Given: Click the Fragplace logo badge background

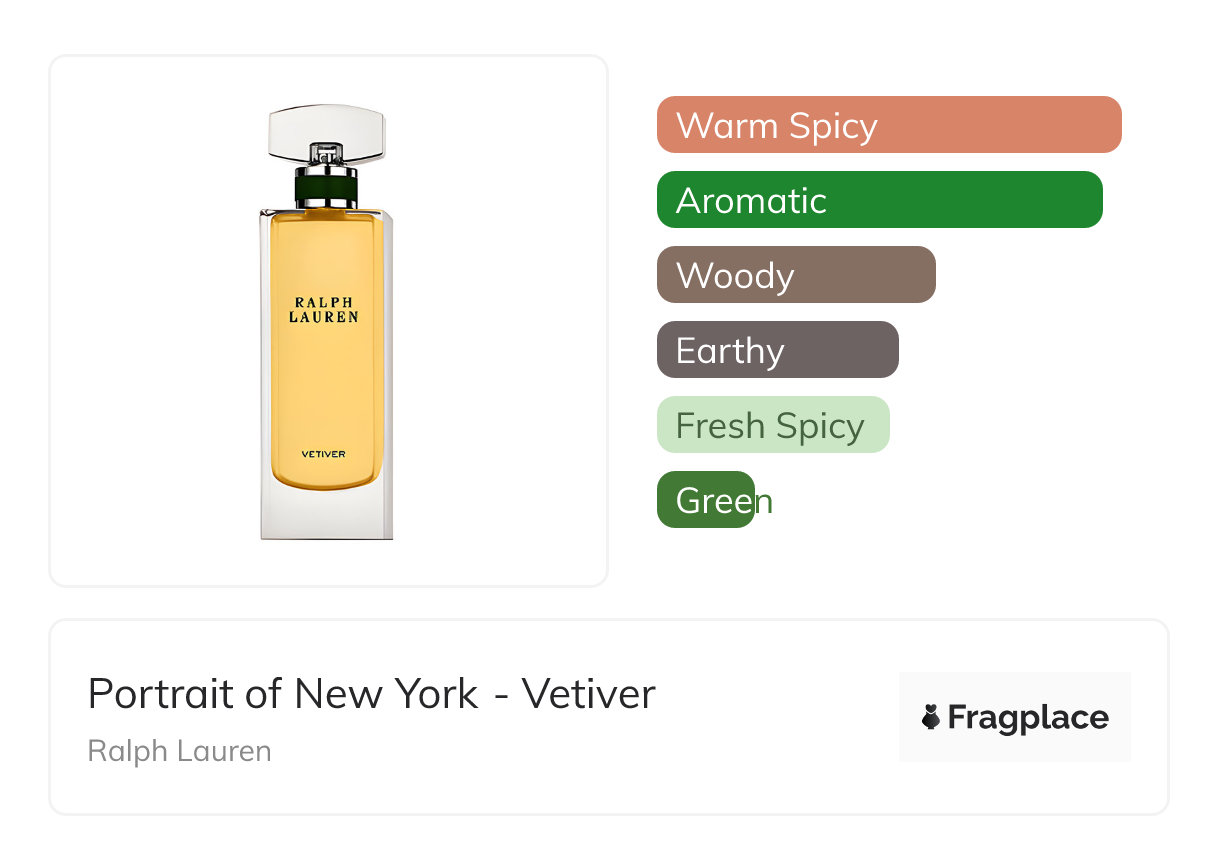Looking at the screenshot, I should (x=1015, y=688).
